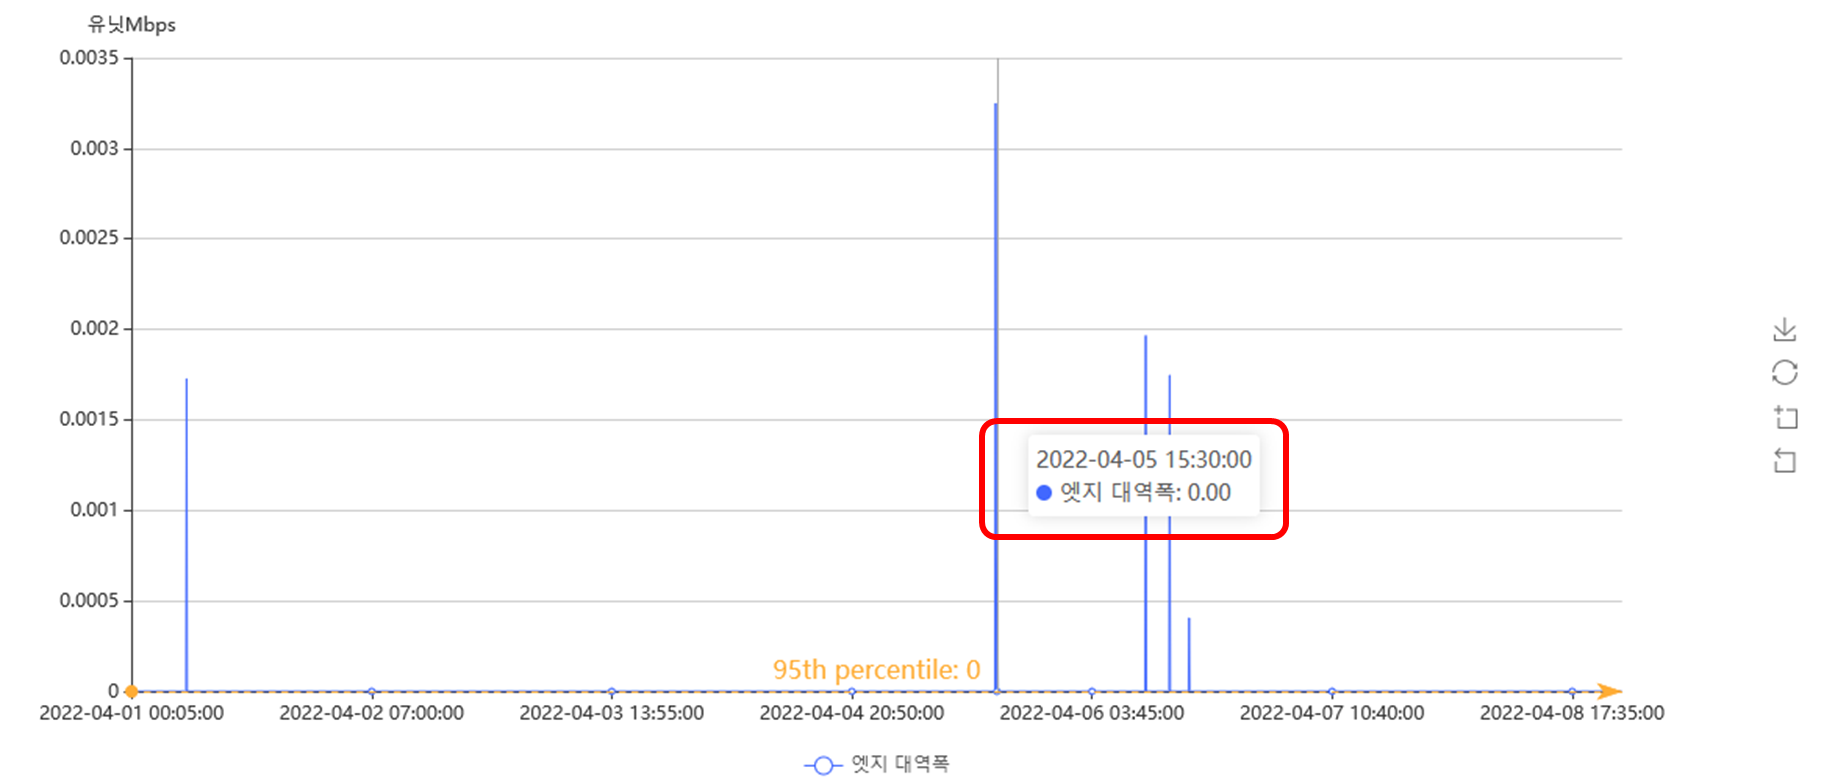Image resolution: width=1824 pixels, height=779 pixels.
Task: Click the orange dot at the chart origin
Action: (131, 691)
